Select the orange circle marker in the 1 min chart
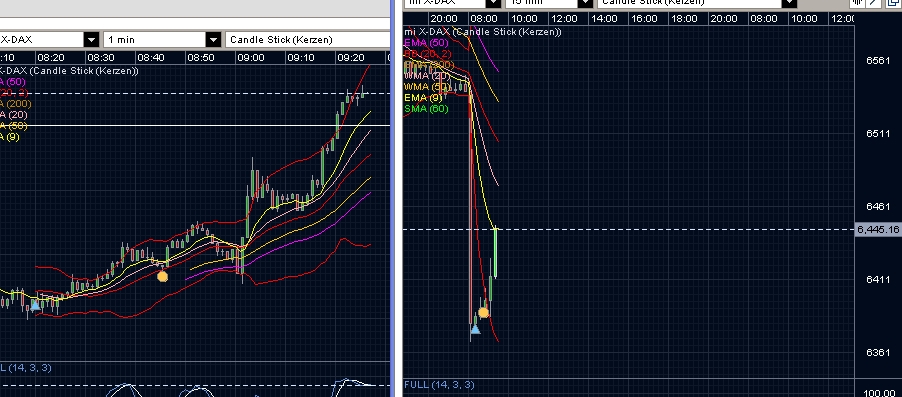The image size is (902, 397). point(163,277)
